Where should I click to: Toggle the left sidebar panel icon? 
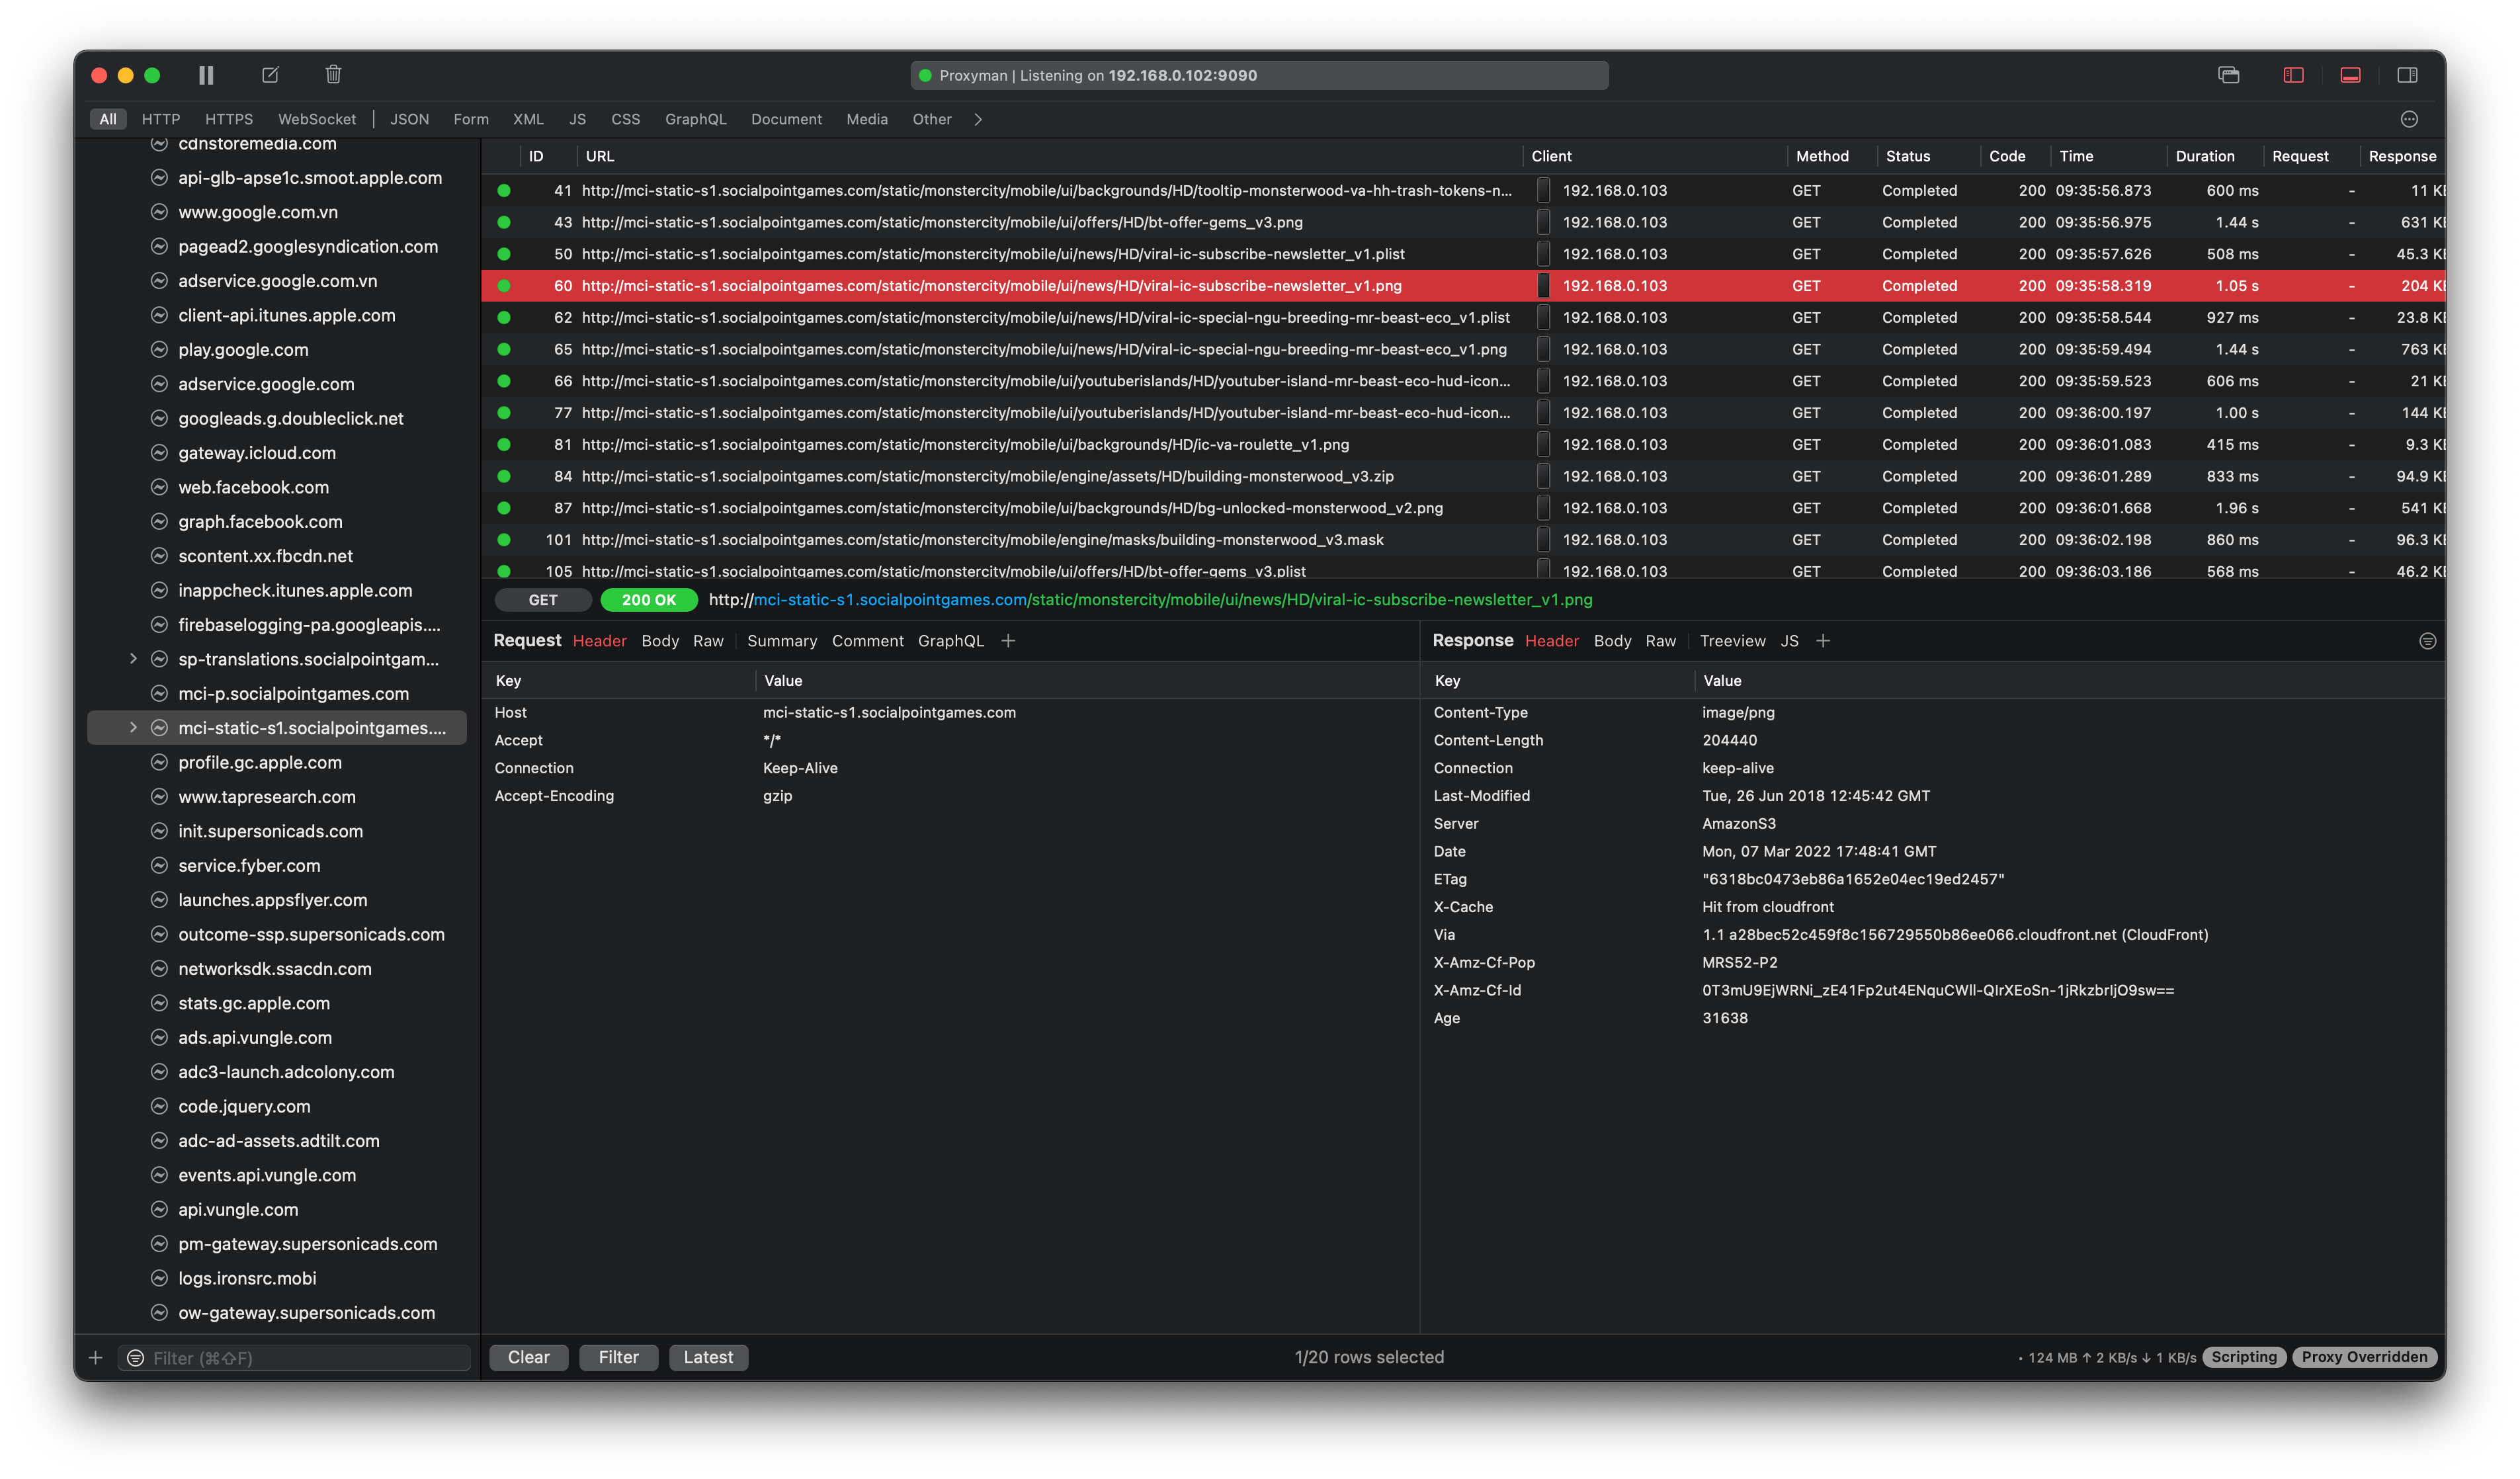2293,75
